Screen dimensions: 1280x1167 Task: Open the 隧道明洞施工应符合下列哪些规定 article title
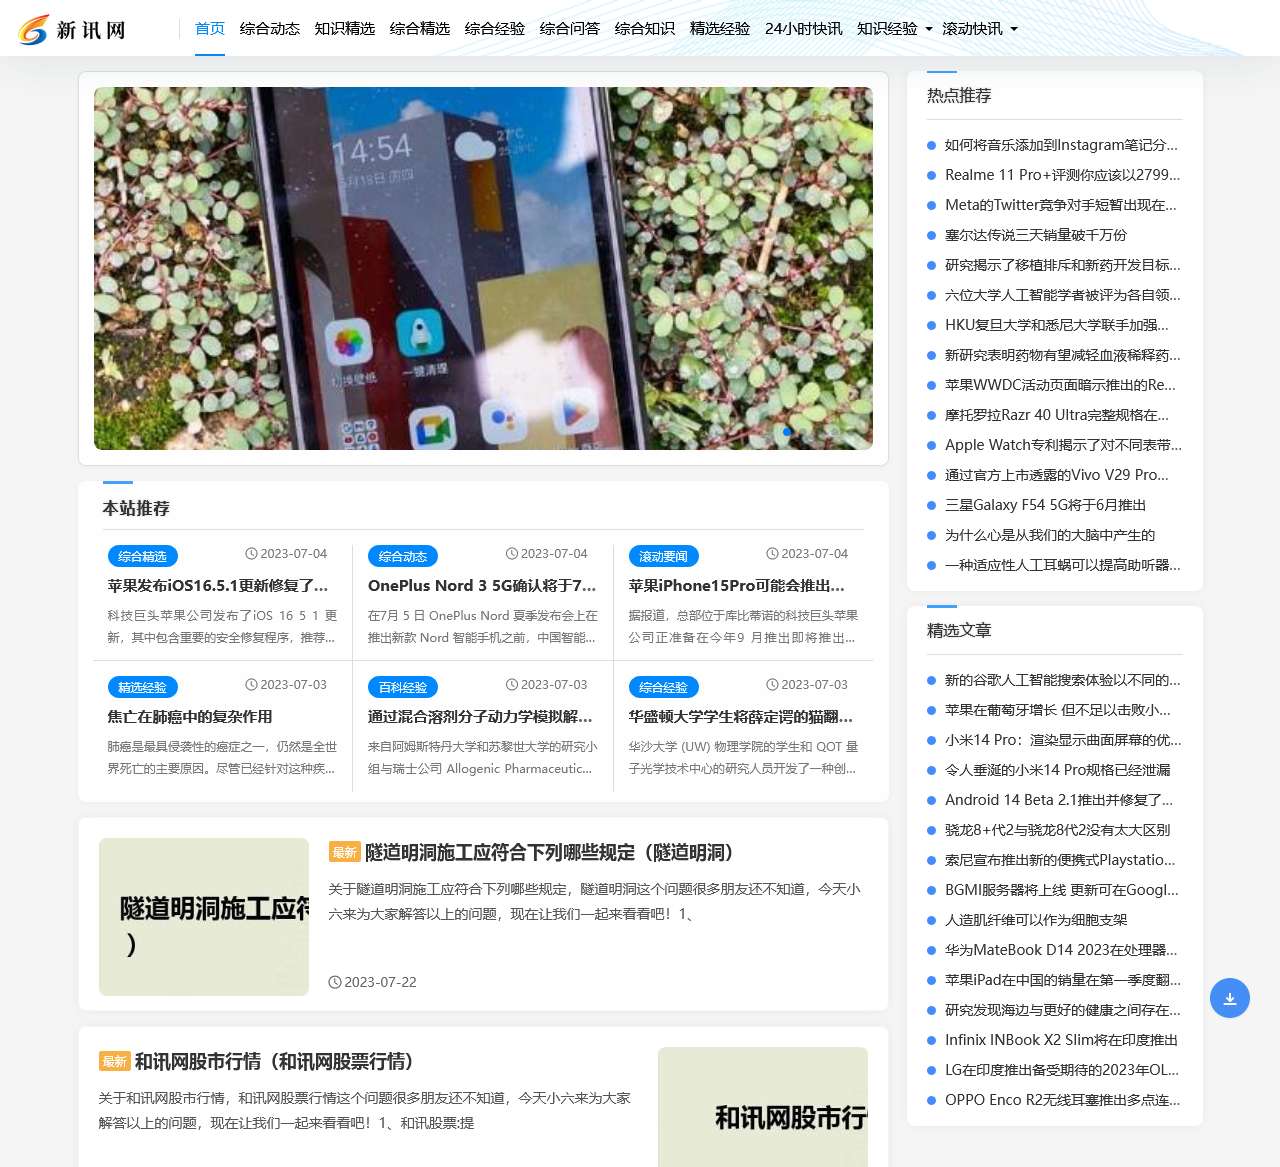point(550,852)
